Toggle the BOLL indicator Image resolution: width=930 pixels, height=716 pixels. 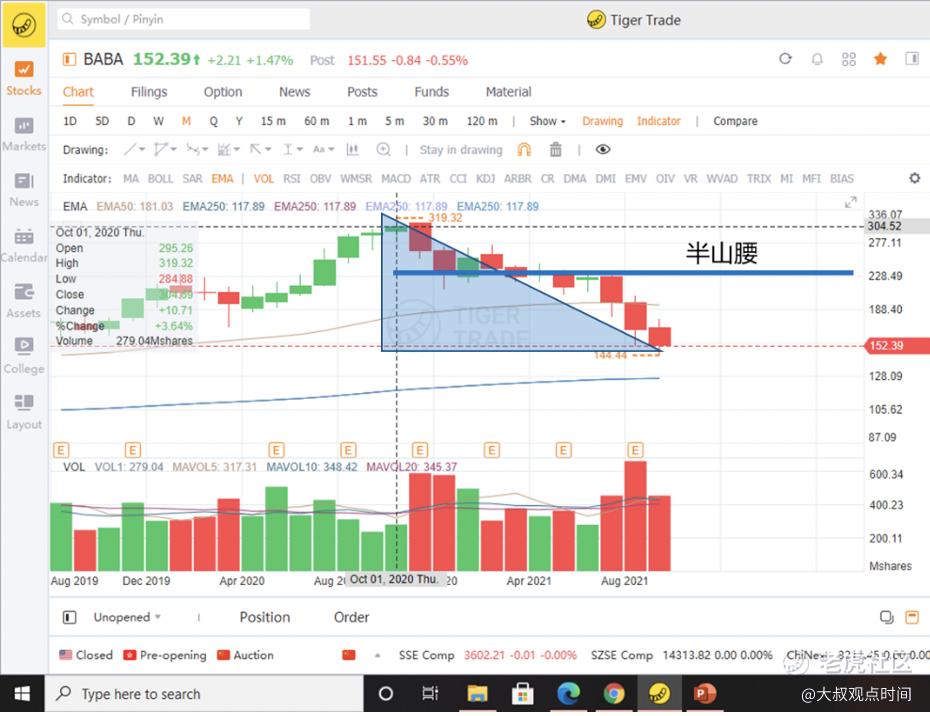point(160,179)
